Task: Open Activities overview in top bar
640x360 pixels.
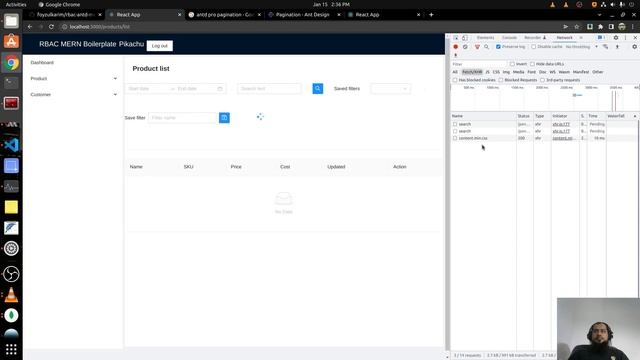Action: pyautogui.click(x=16, y=4)
